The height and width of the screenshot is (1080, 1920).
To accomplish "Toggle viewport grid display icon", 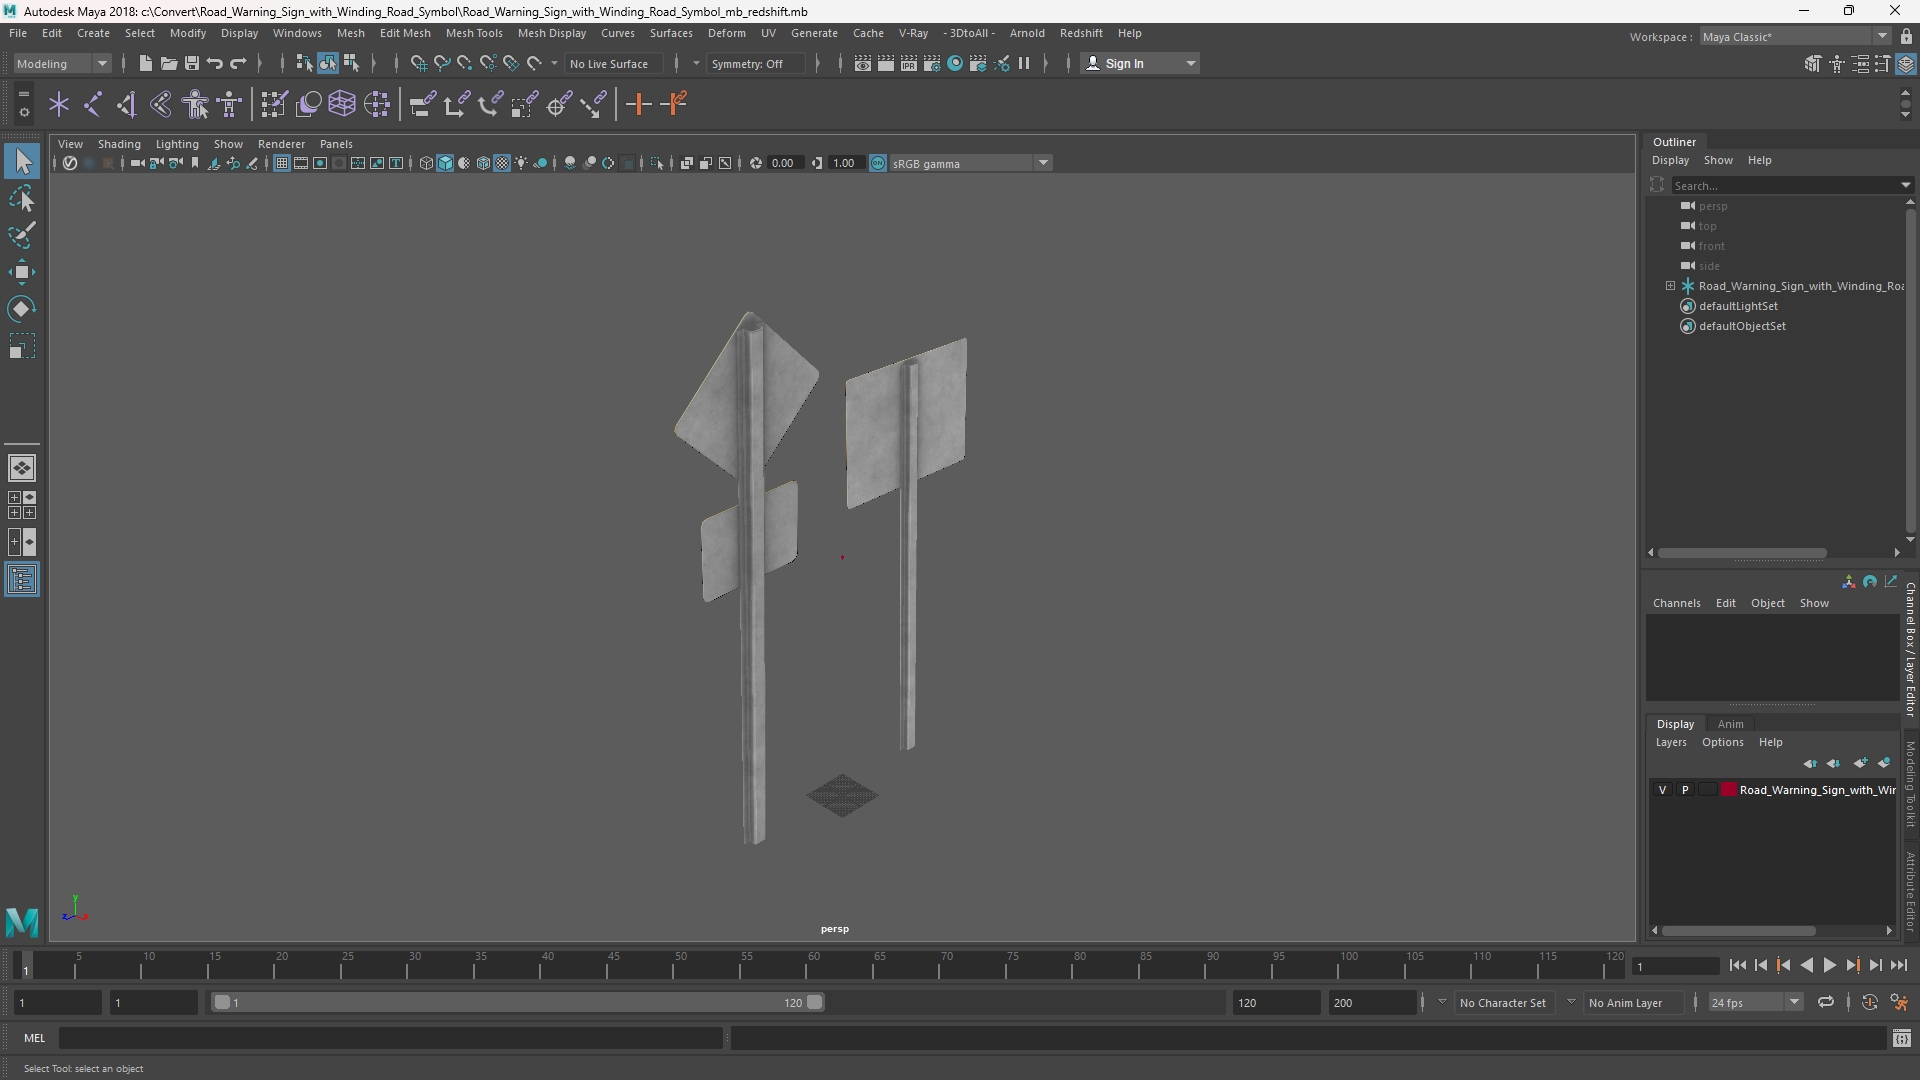I will [282, 163].
